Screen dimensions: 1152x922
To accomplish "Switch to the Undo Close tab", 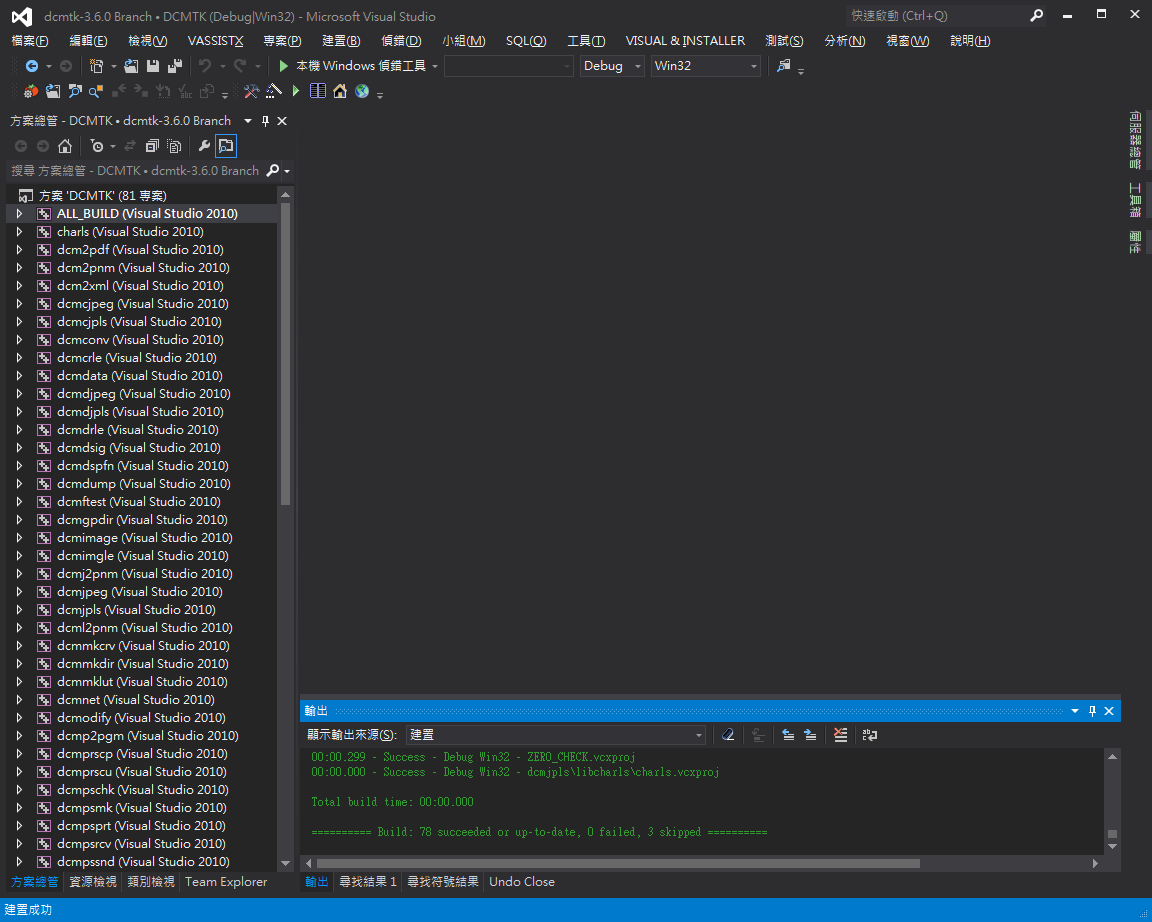I will [522, 882].
